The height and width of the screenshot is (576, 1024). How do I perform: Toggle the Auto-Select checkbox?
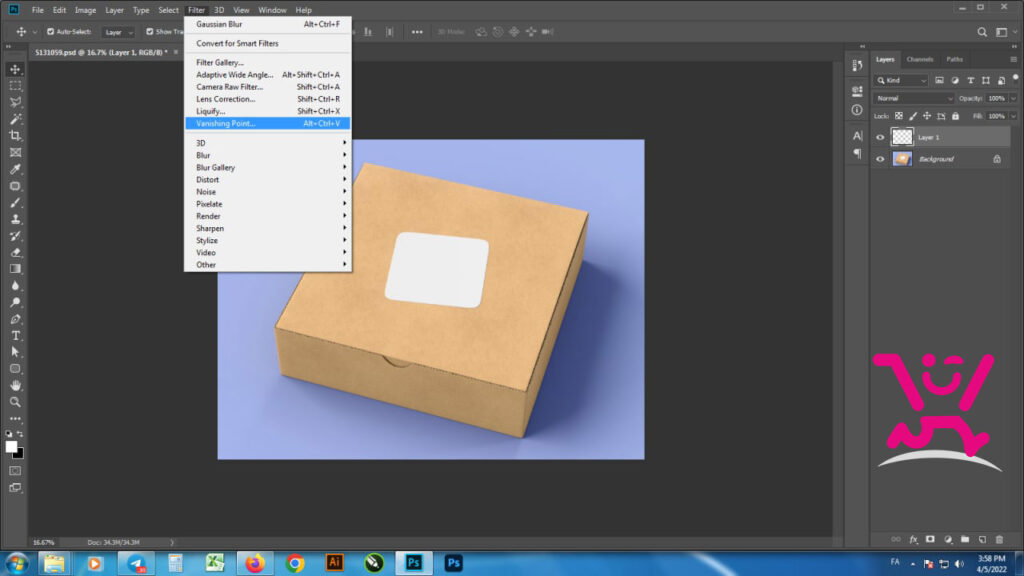coord(50,31)
